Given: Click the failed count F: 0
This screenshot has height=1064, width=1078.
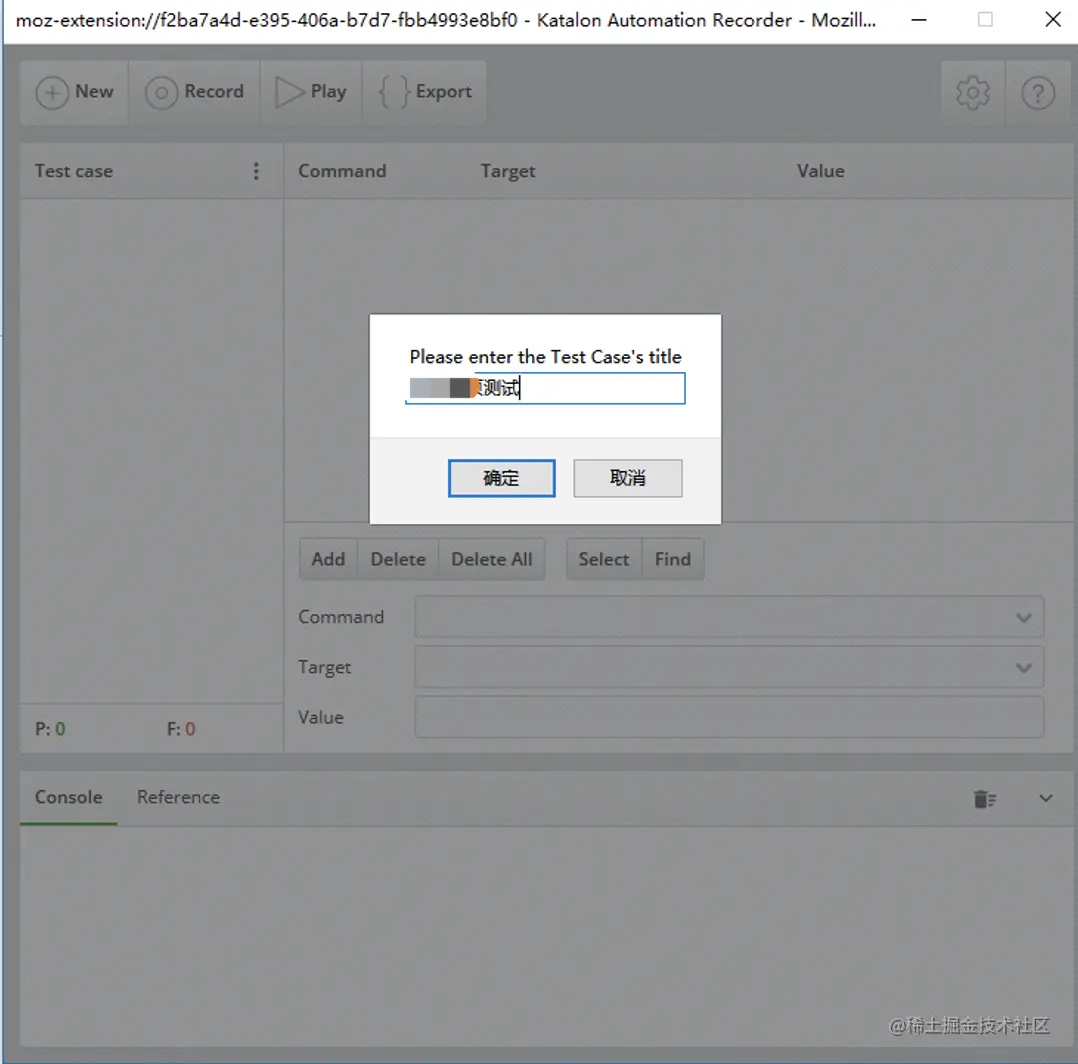Looking at the screenshot, I should [182, 729].
